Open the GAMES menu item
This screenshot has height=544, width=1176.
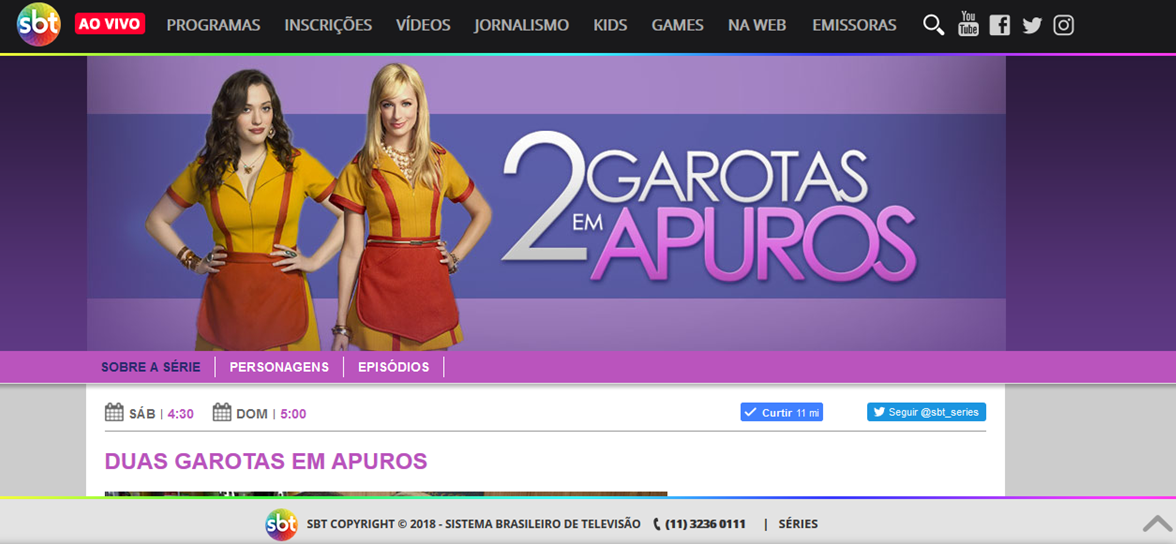677,26
